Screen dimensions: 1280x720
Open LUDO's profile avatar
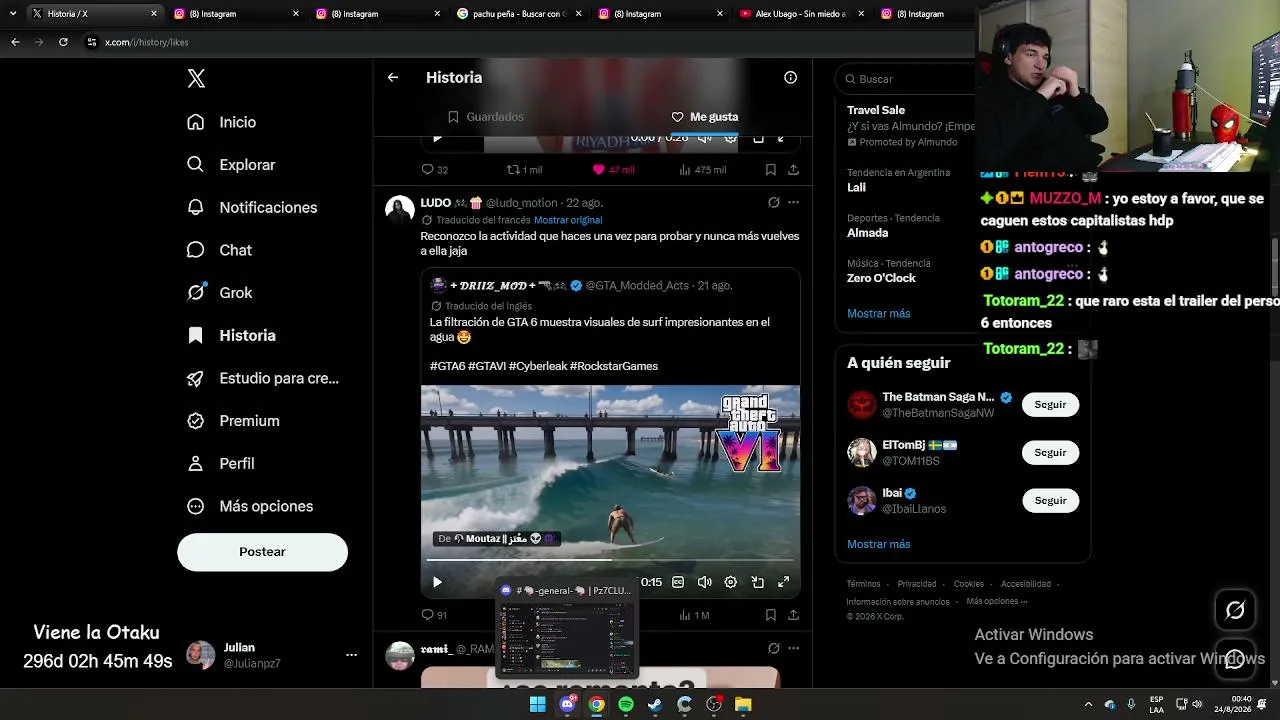coord(400,209)
